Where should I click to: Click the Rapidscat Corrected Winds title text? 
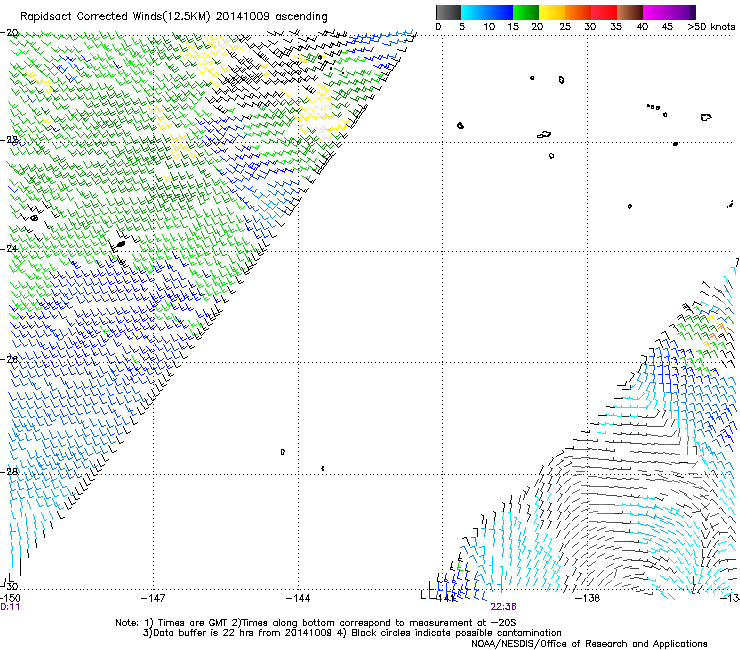pos(174,17)
